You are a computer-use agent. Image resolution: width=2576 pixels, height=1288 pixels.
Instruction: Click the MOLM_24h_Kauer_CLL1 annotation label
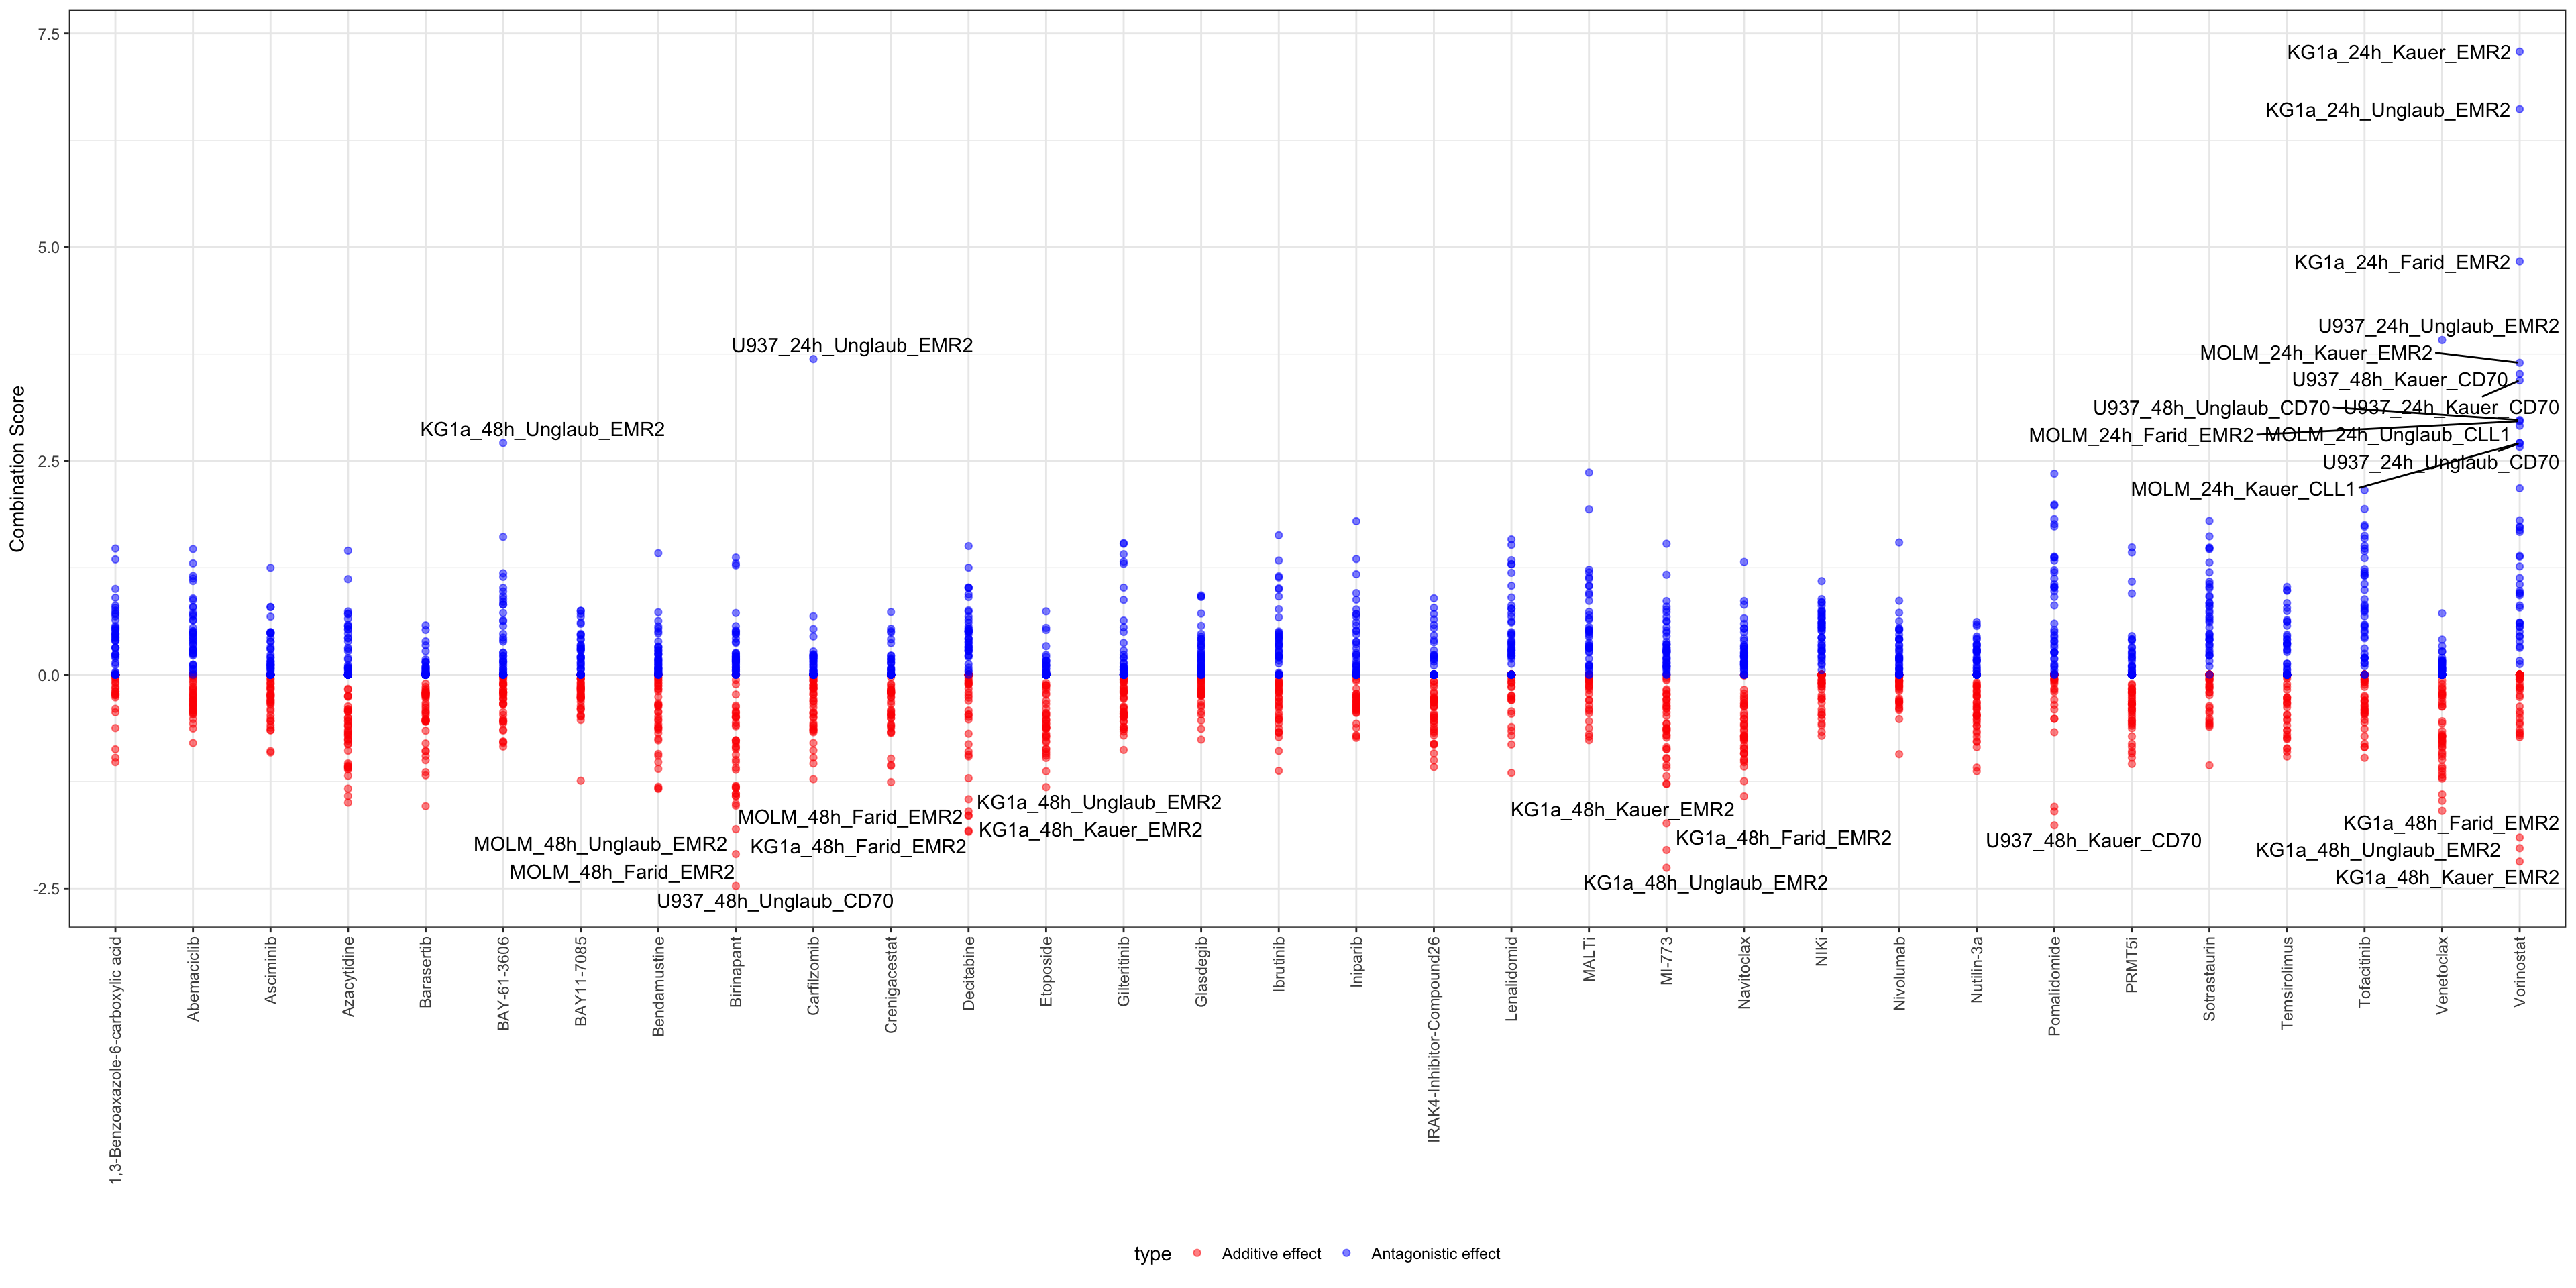coord(2242,489)
